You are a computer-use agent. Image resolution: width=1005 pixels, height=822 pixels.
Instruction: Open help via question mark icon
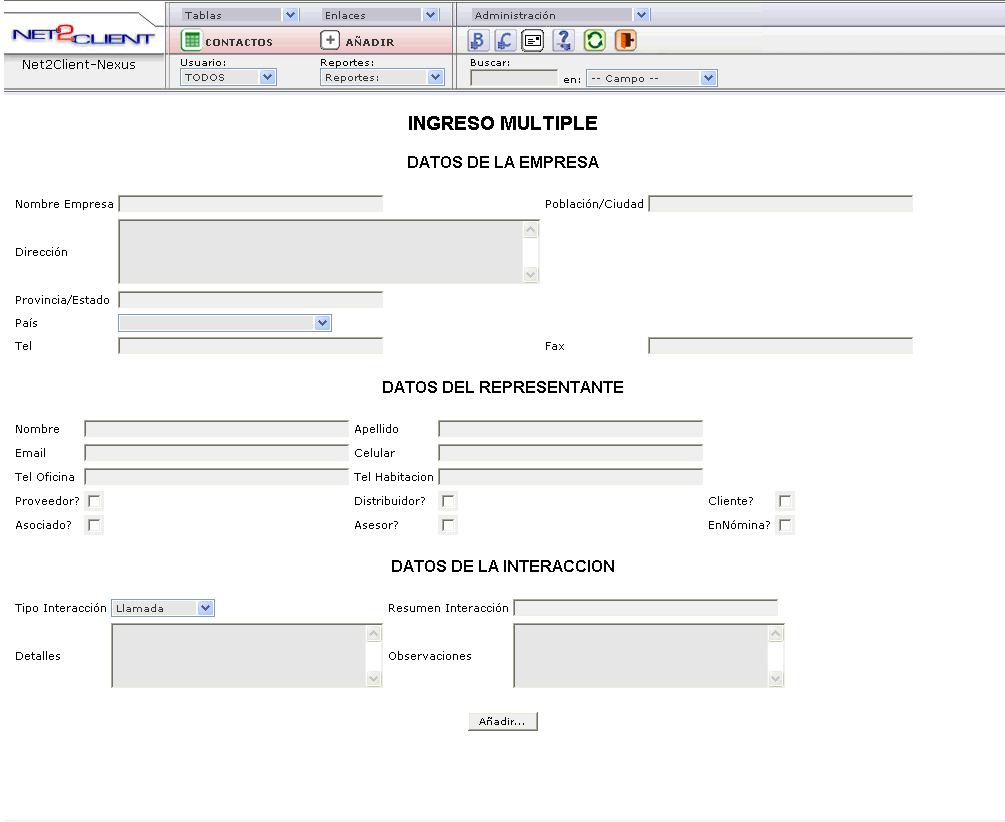[564, 41]
